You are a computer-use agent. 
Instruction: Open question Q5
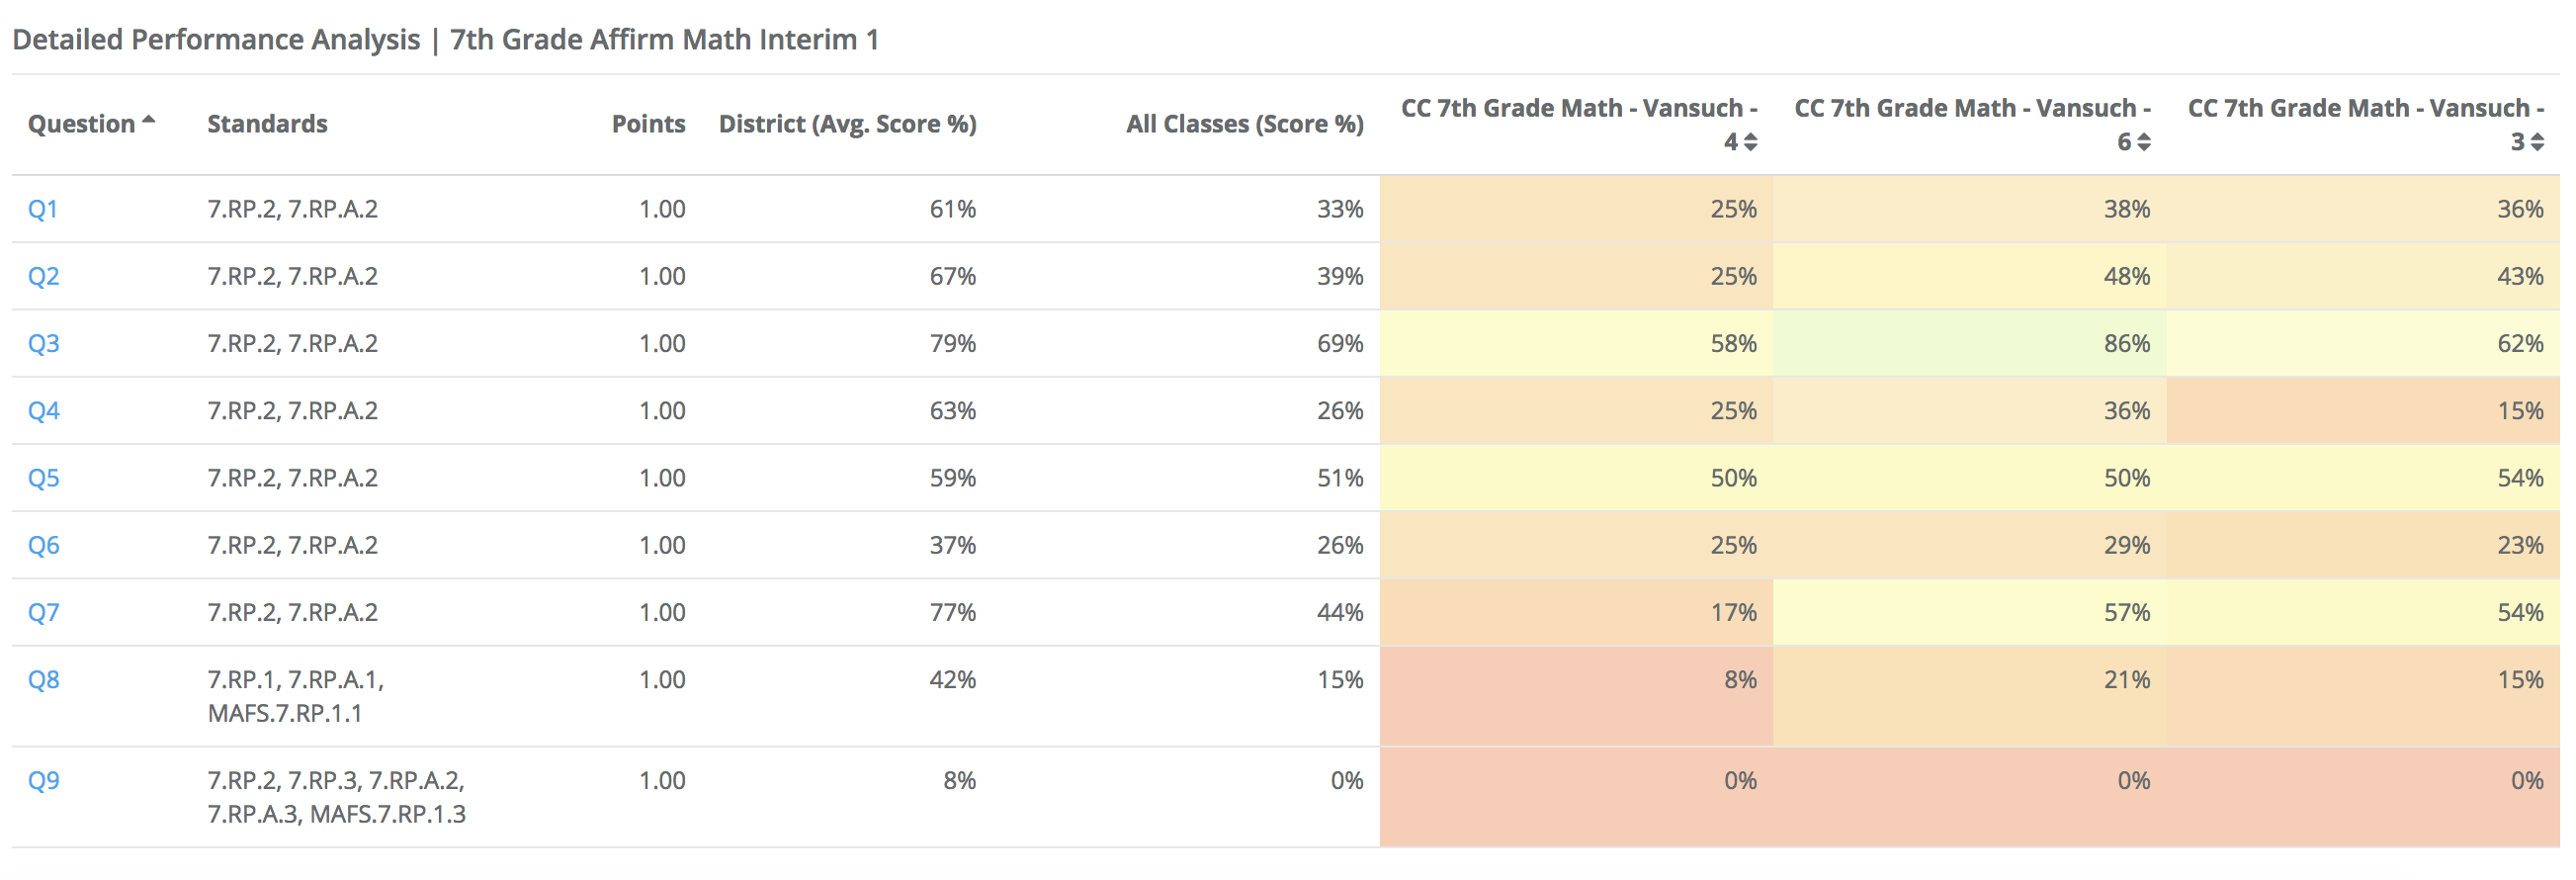coord(43,478)
